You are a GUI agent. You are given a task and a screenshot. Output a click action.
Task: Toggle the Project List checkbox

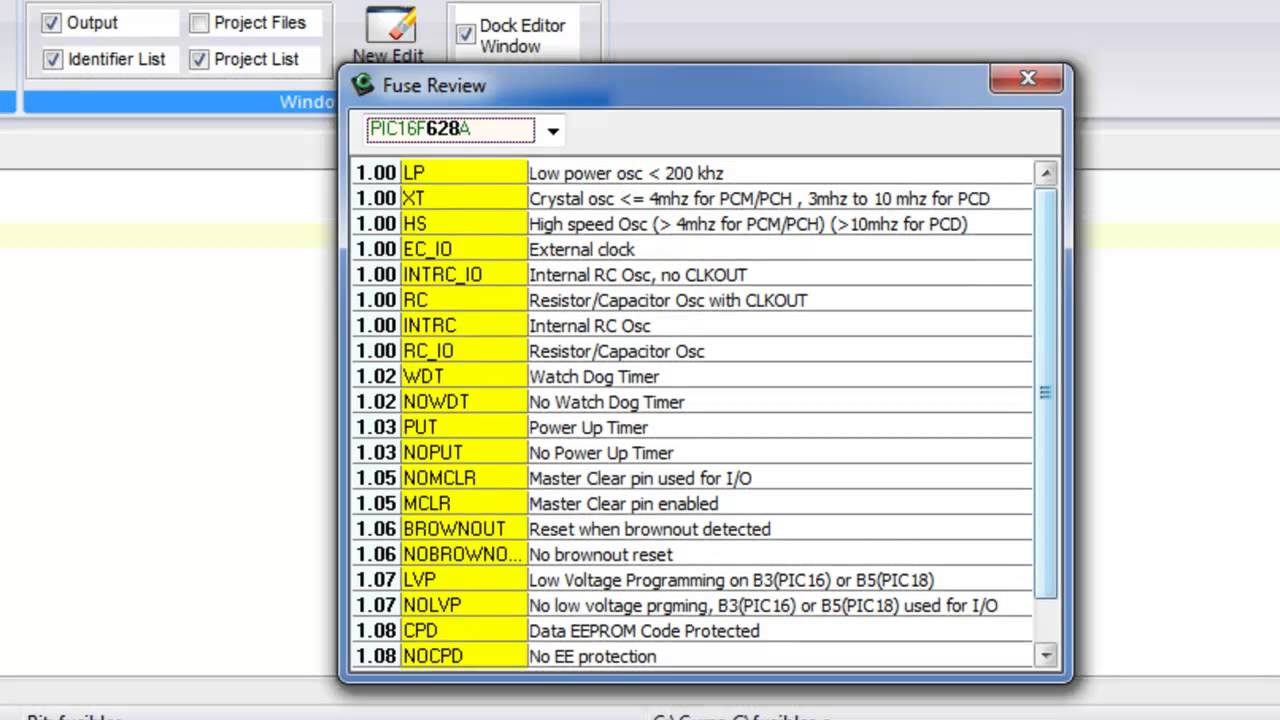point(199,59)
